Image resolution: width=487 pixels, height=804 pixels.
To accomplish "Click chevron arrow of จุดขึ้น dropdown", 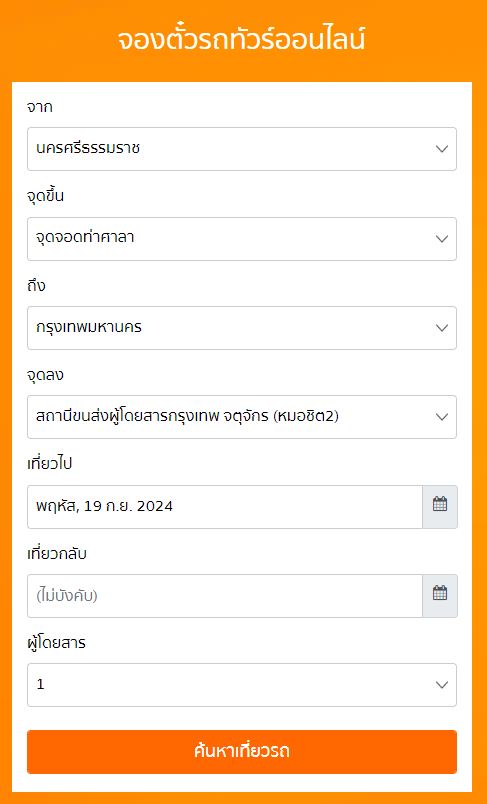I will [x=442, y=239].
